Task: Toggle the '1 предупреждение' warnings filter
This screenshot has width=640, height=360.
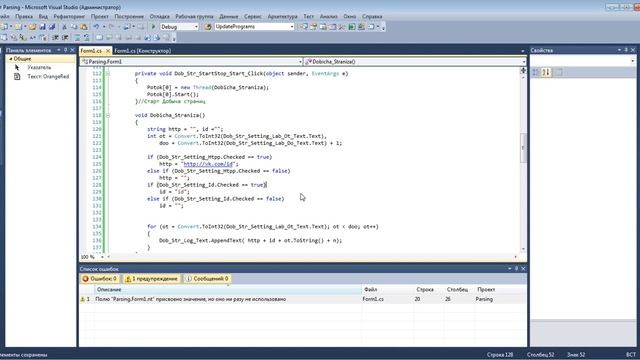Action: pos(152,279)
